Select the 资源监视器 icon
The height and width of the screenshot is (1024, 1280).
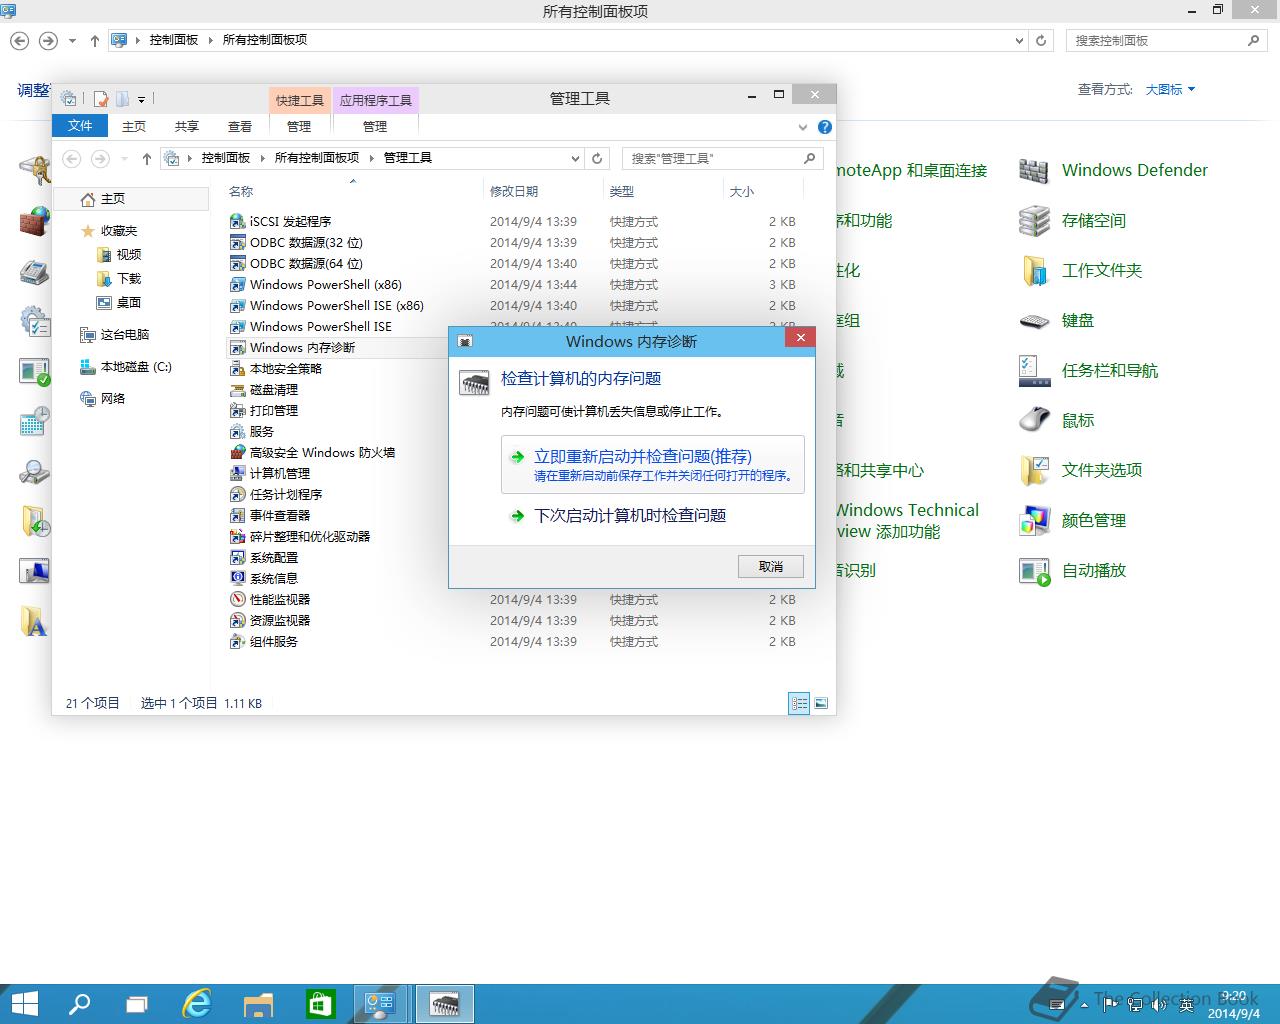[237, 620]
